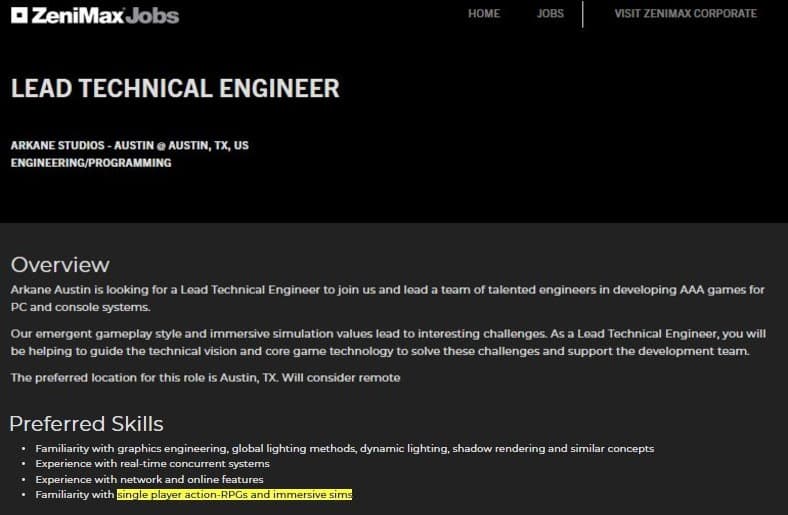
Task: Select the Arkane Studios - Austin location line
Action: (x=129, y=145)
